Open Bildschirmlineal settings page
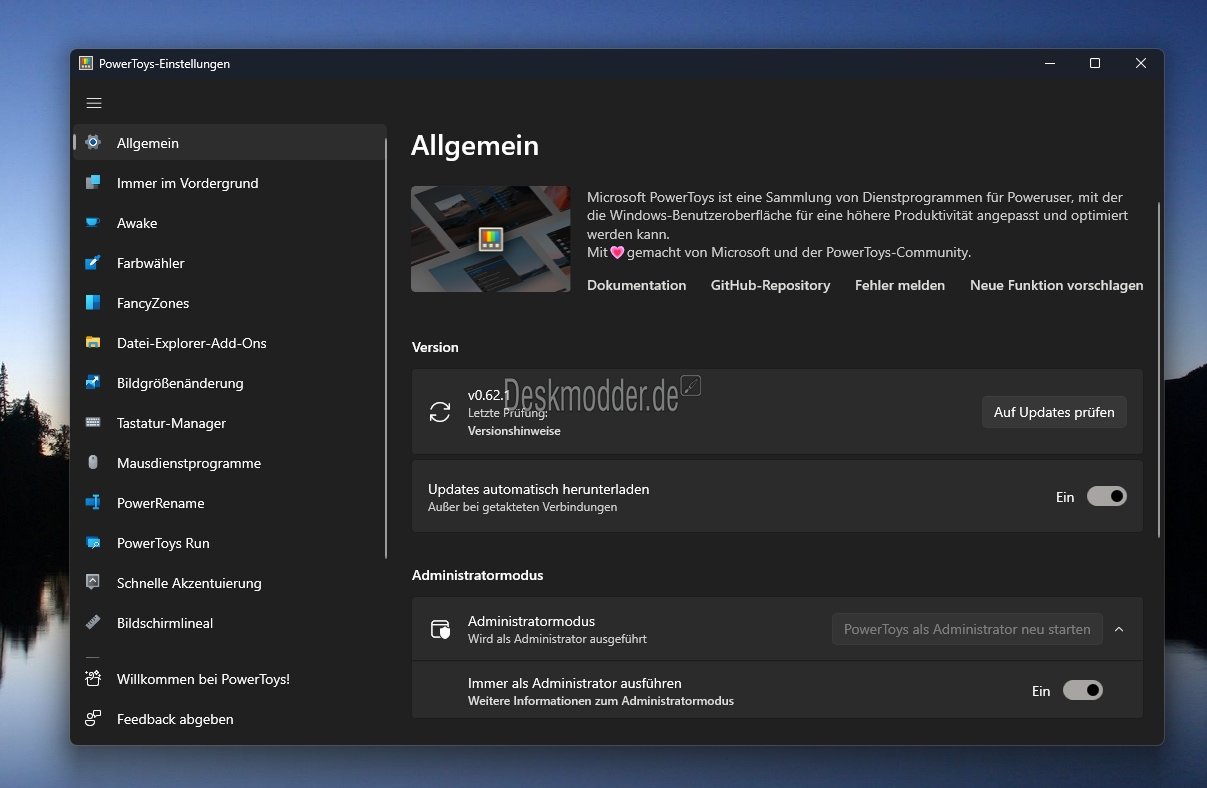The image size is (1207, 788). click(230, 623)
